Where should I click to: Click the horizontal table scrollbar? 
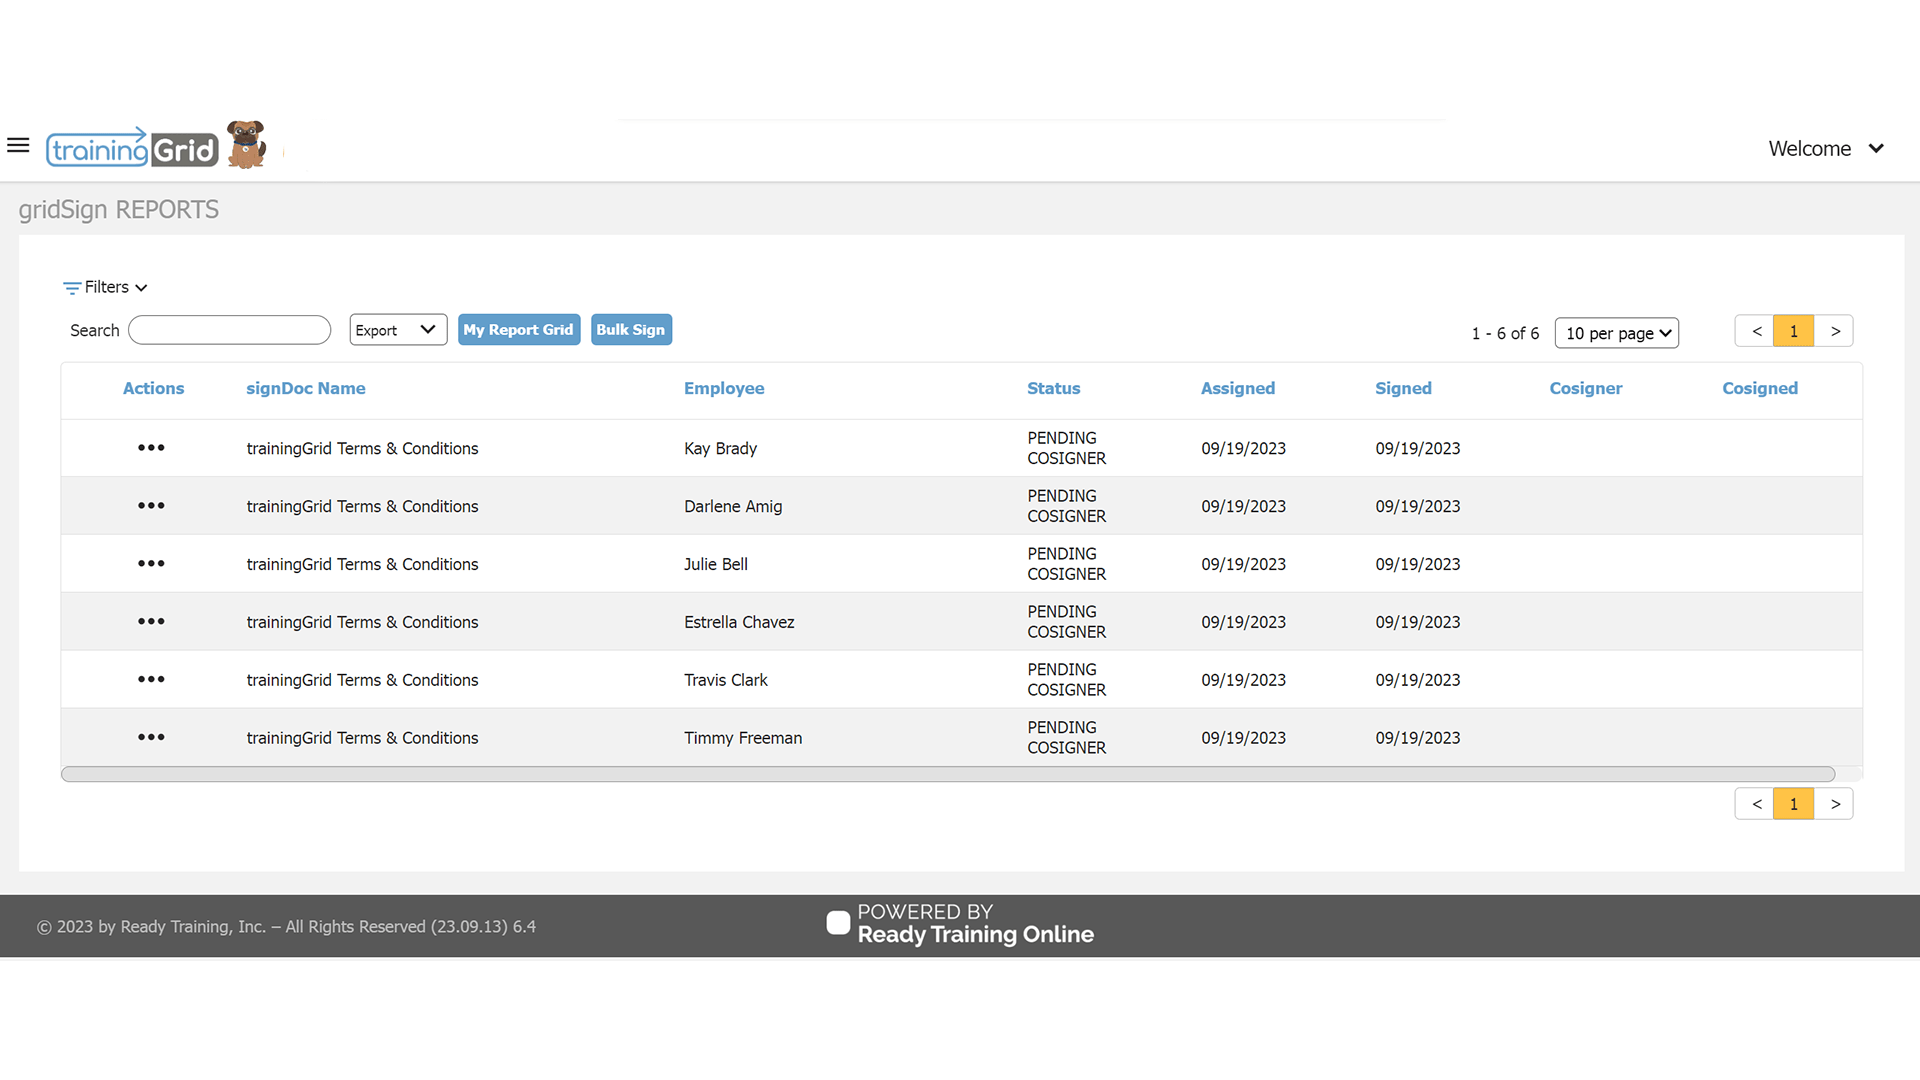click(x=947, y=774)
